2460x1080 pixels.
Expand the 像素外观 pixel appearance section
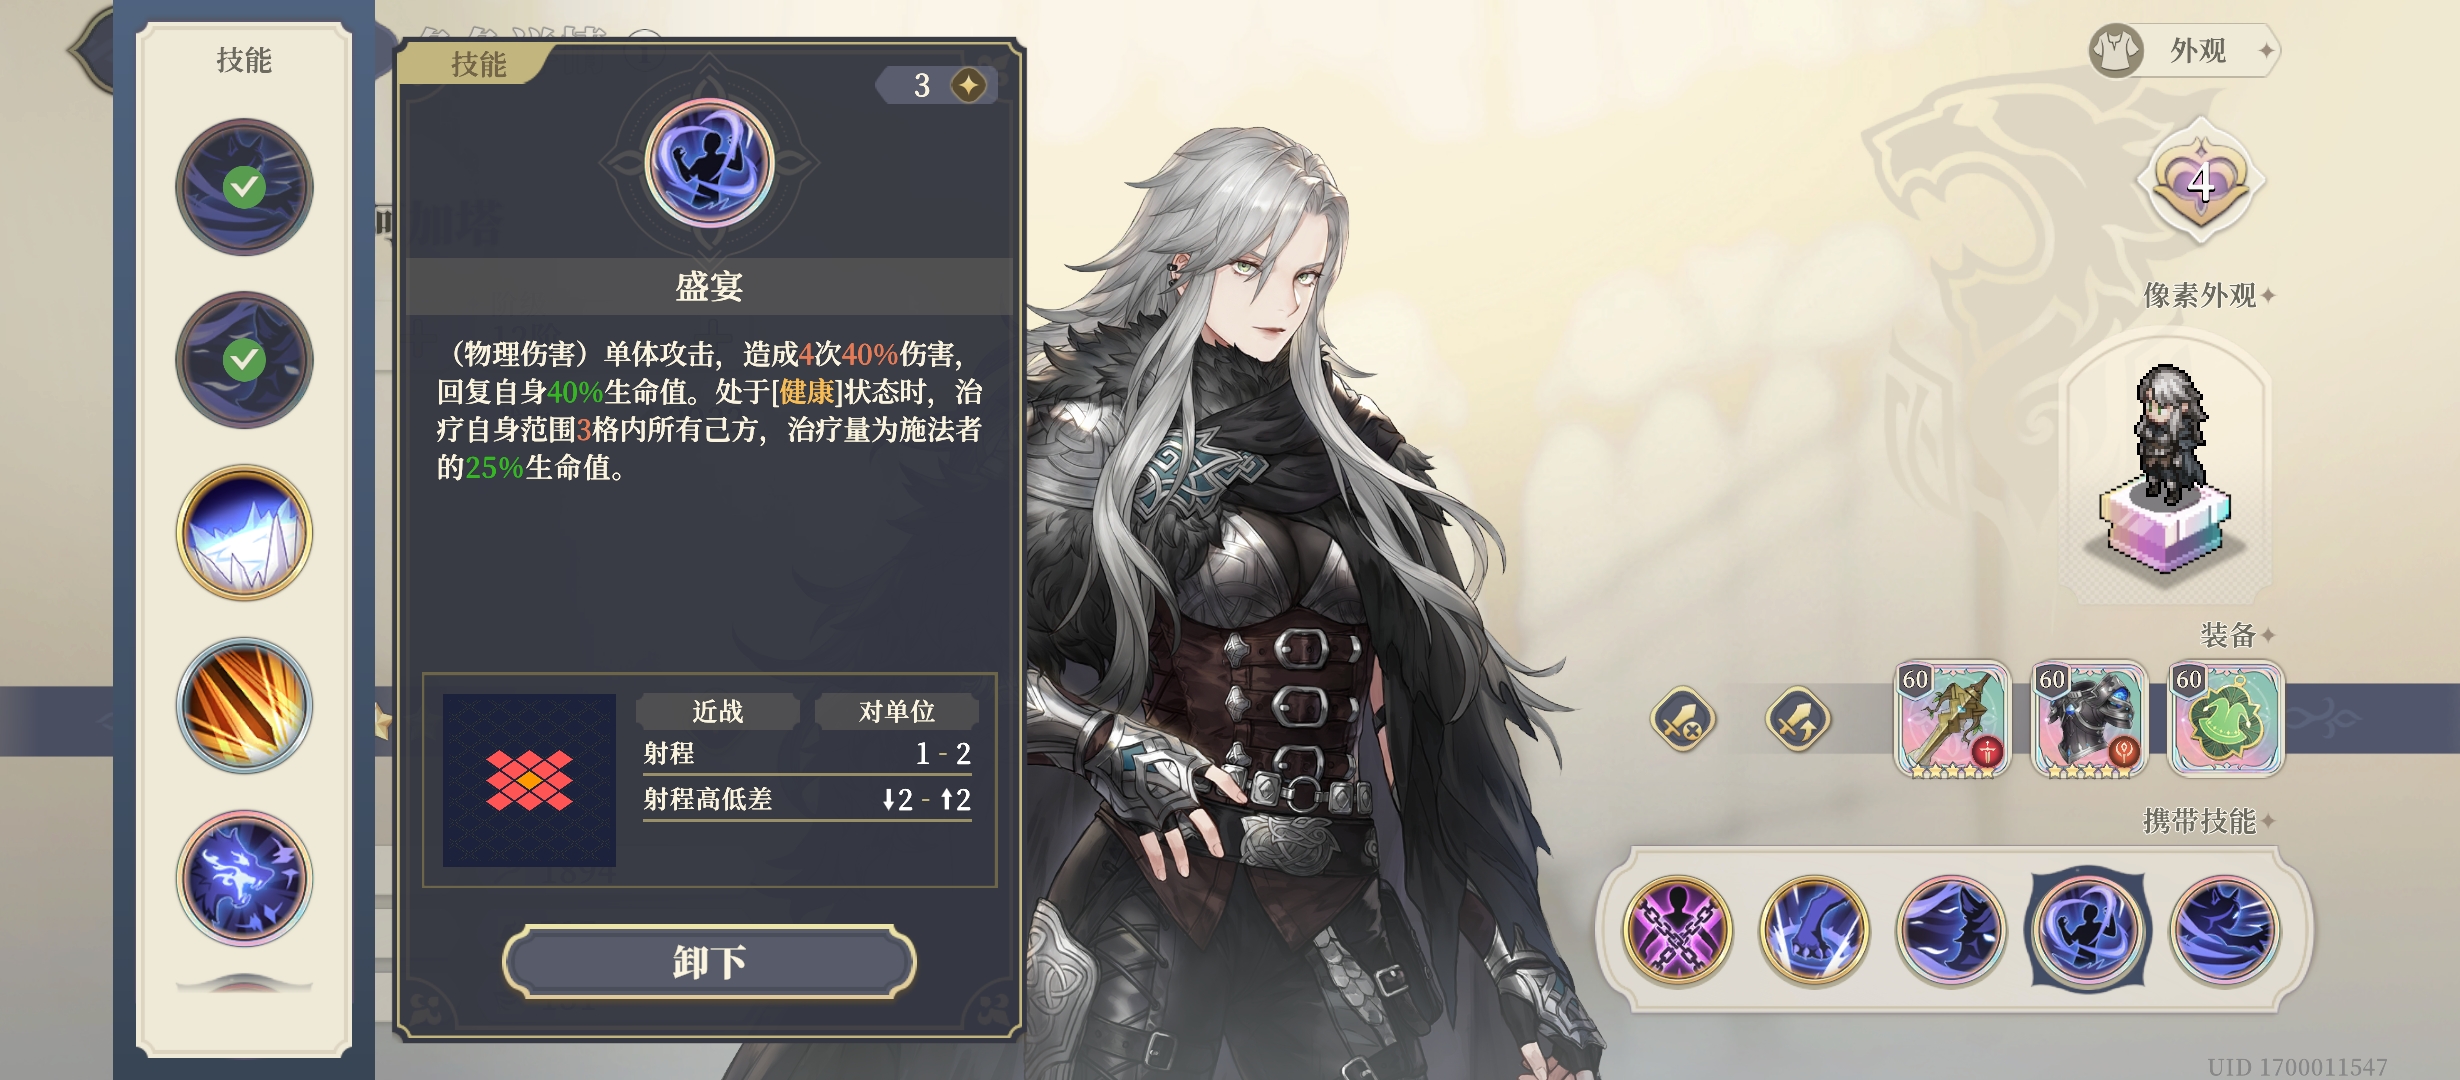click(x=2209, y=295)
